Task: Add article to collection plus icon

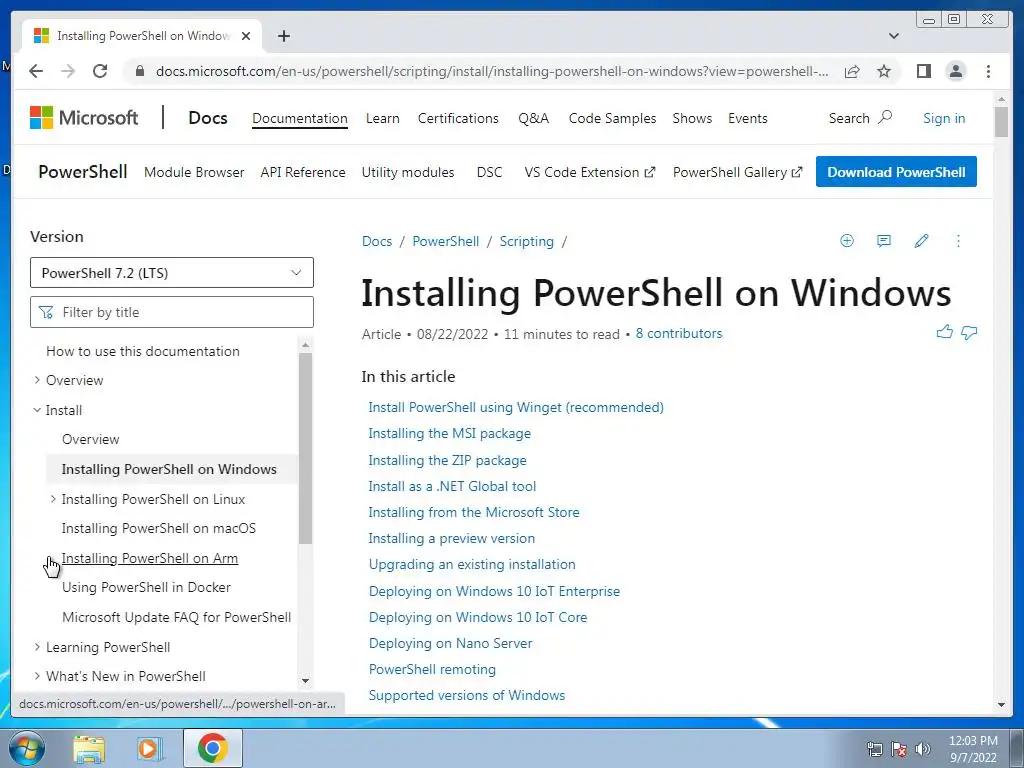Action: pyautogui.click(x=847, y=241)
